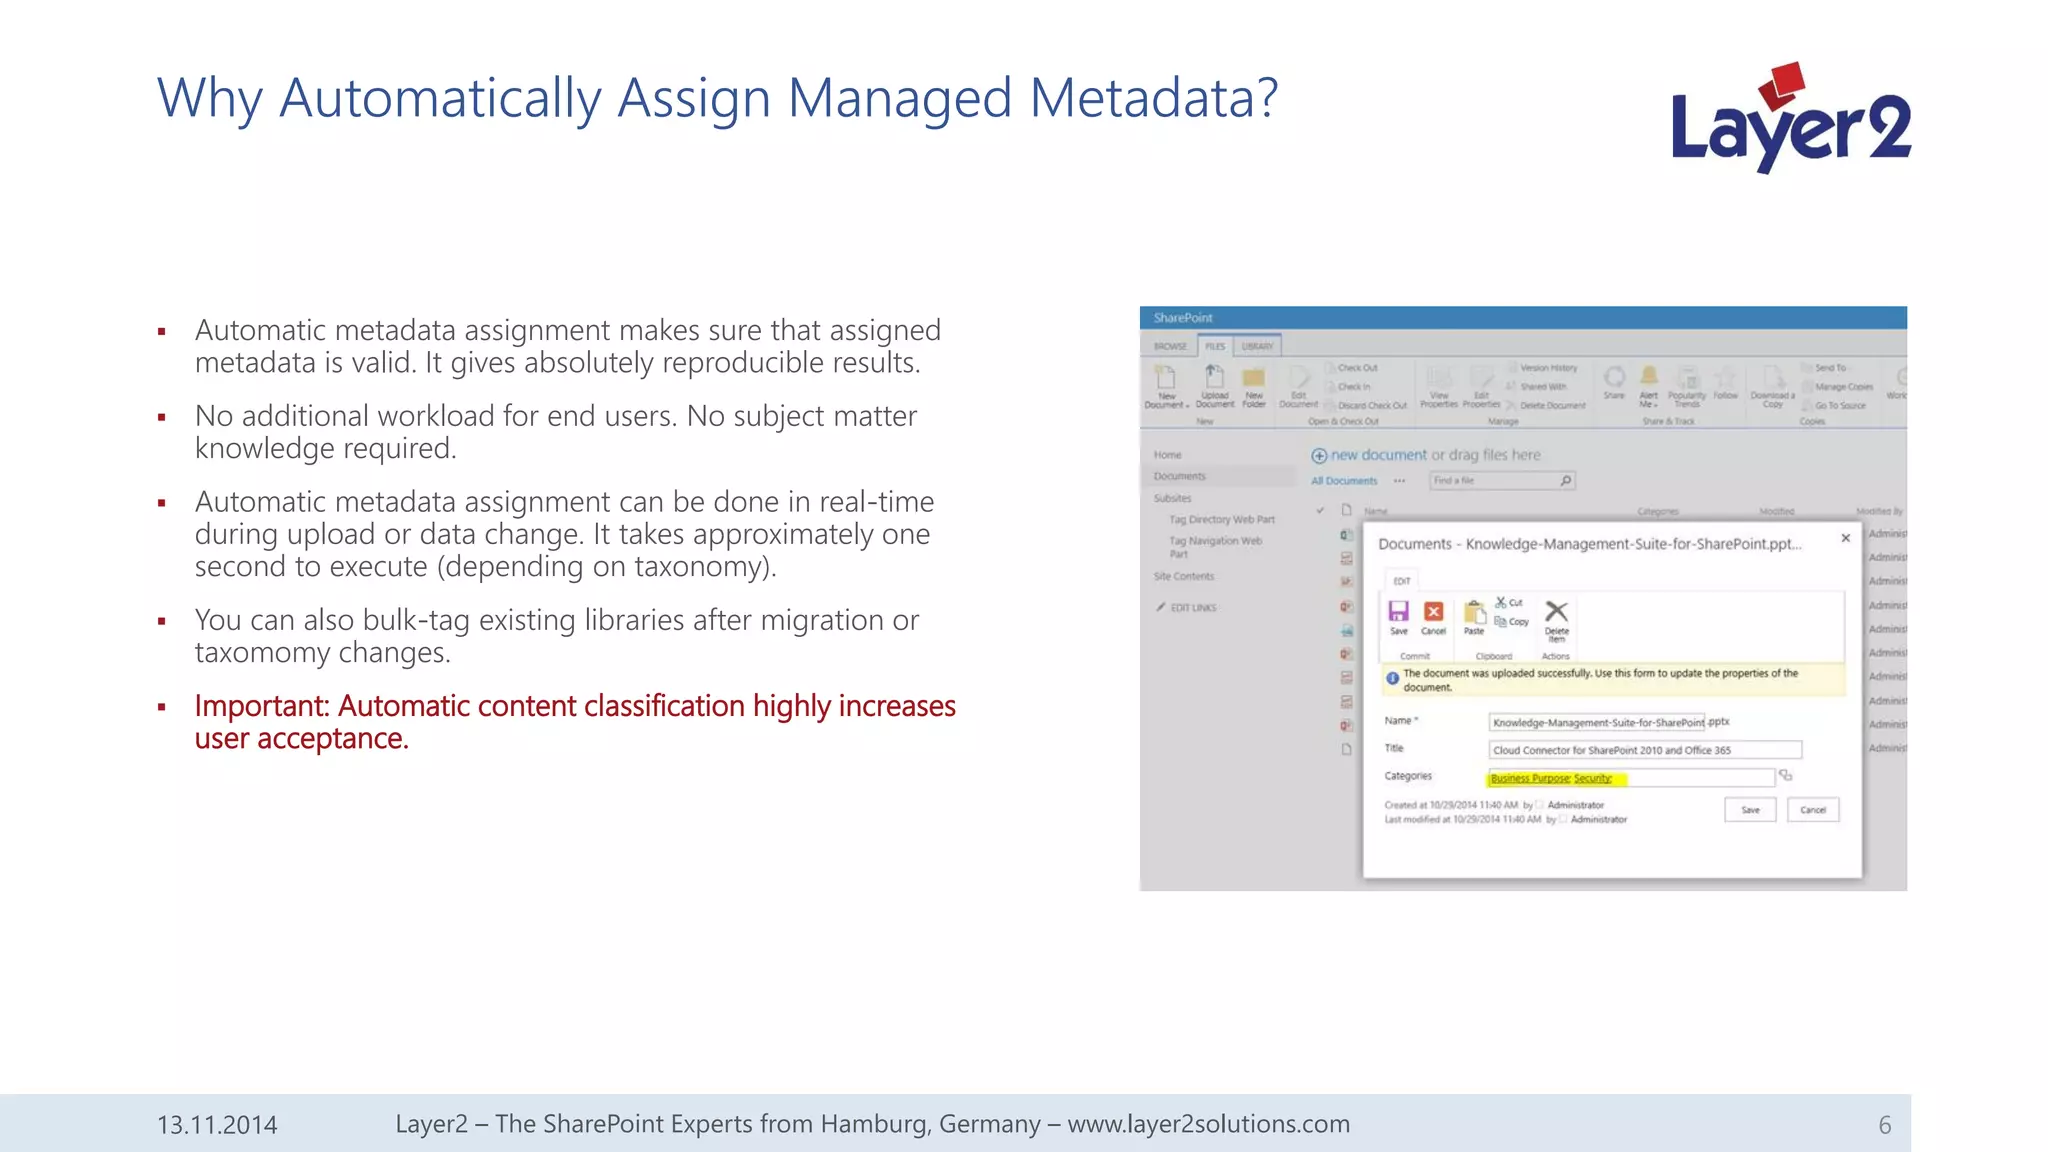Click the Title text field
This screenshot has width=2048, height=1152.
1644,750
